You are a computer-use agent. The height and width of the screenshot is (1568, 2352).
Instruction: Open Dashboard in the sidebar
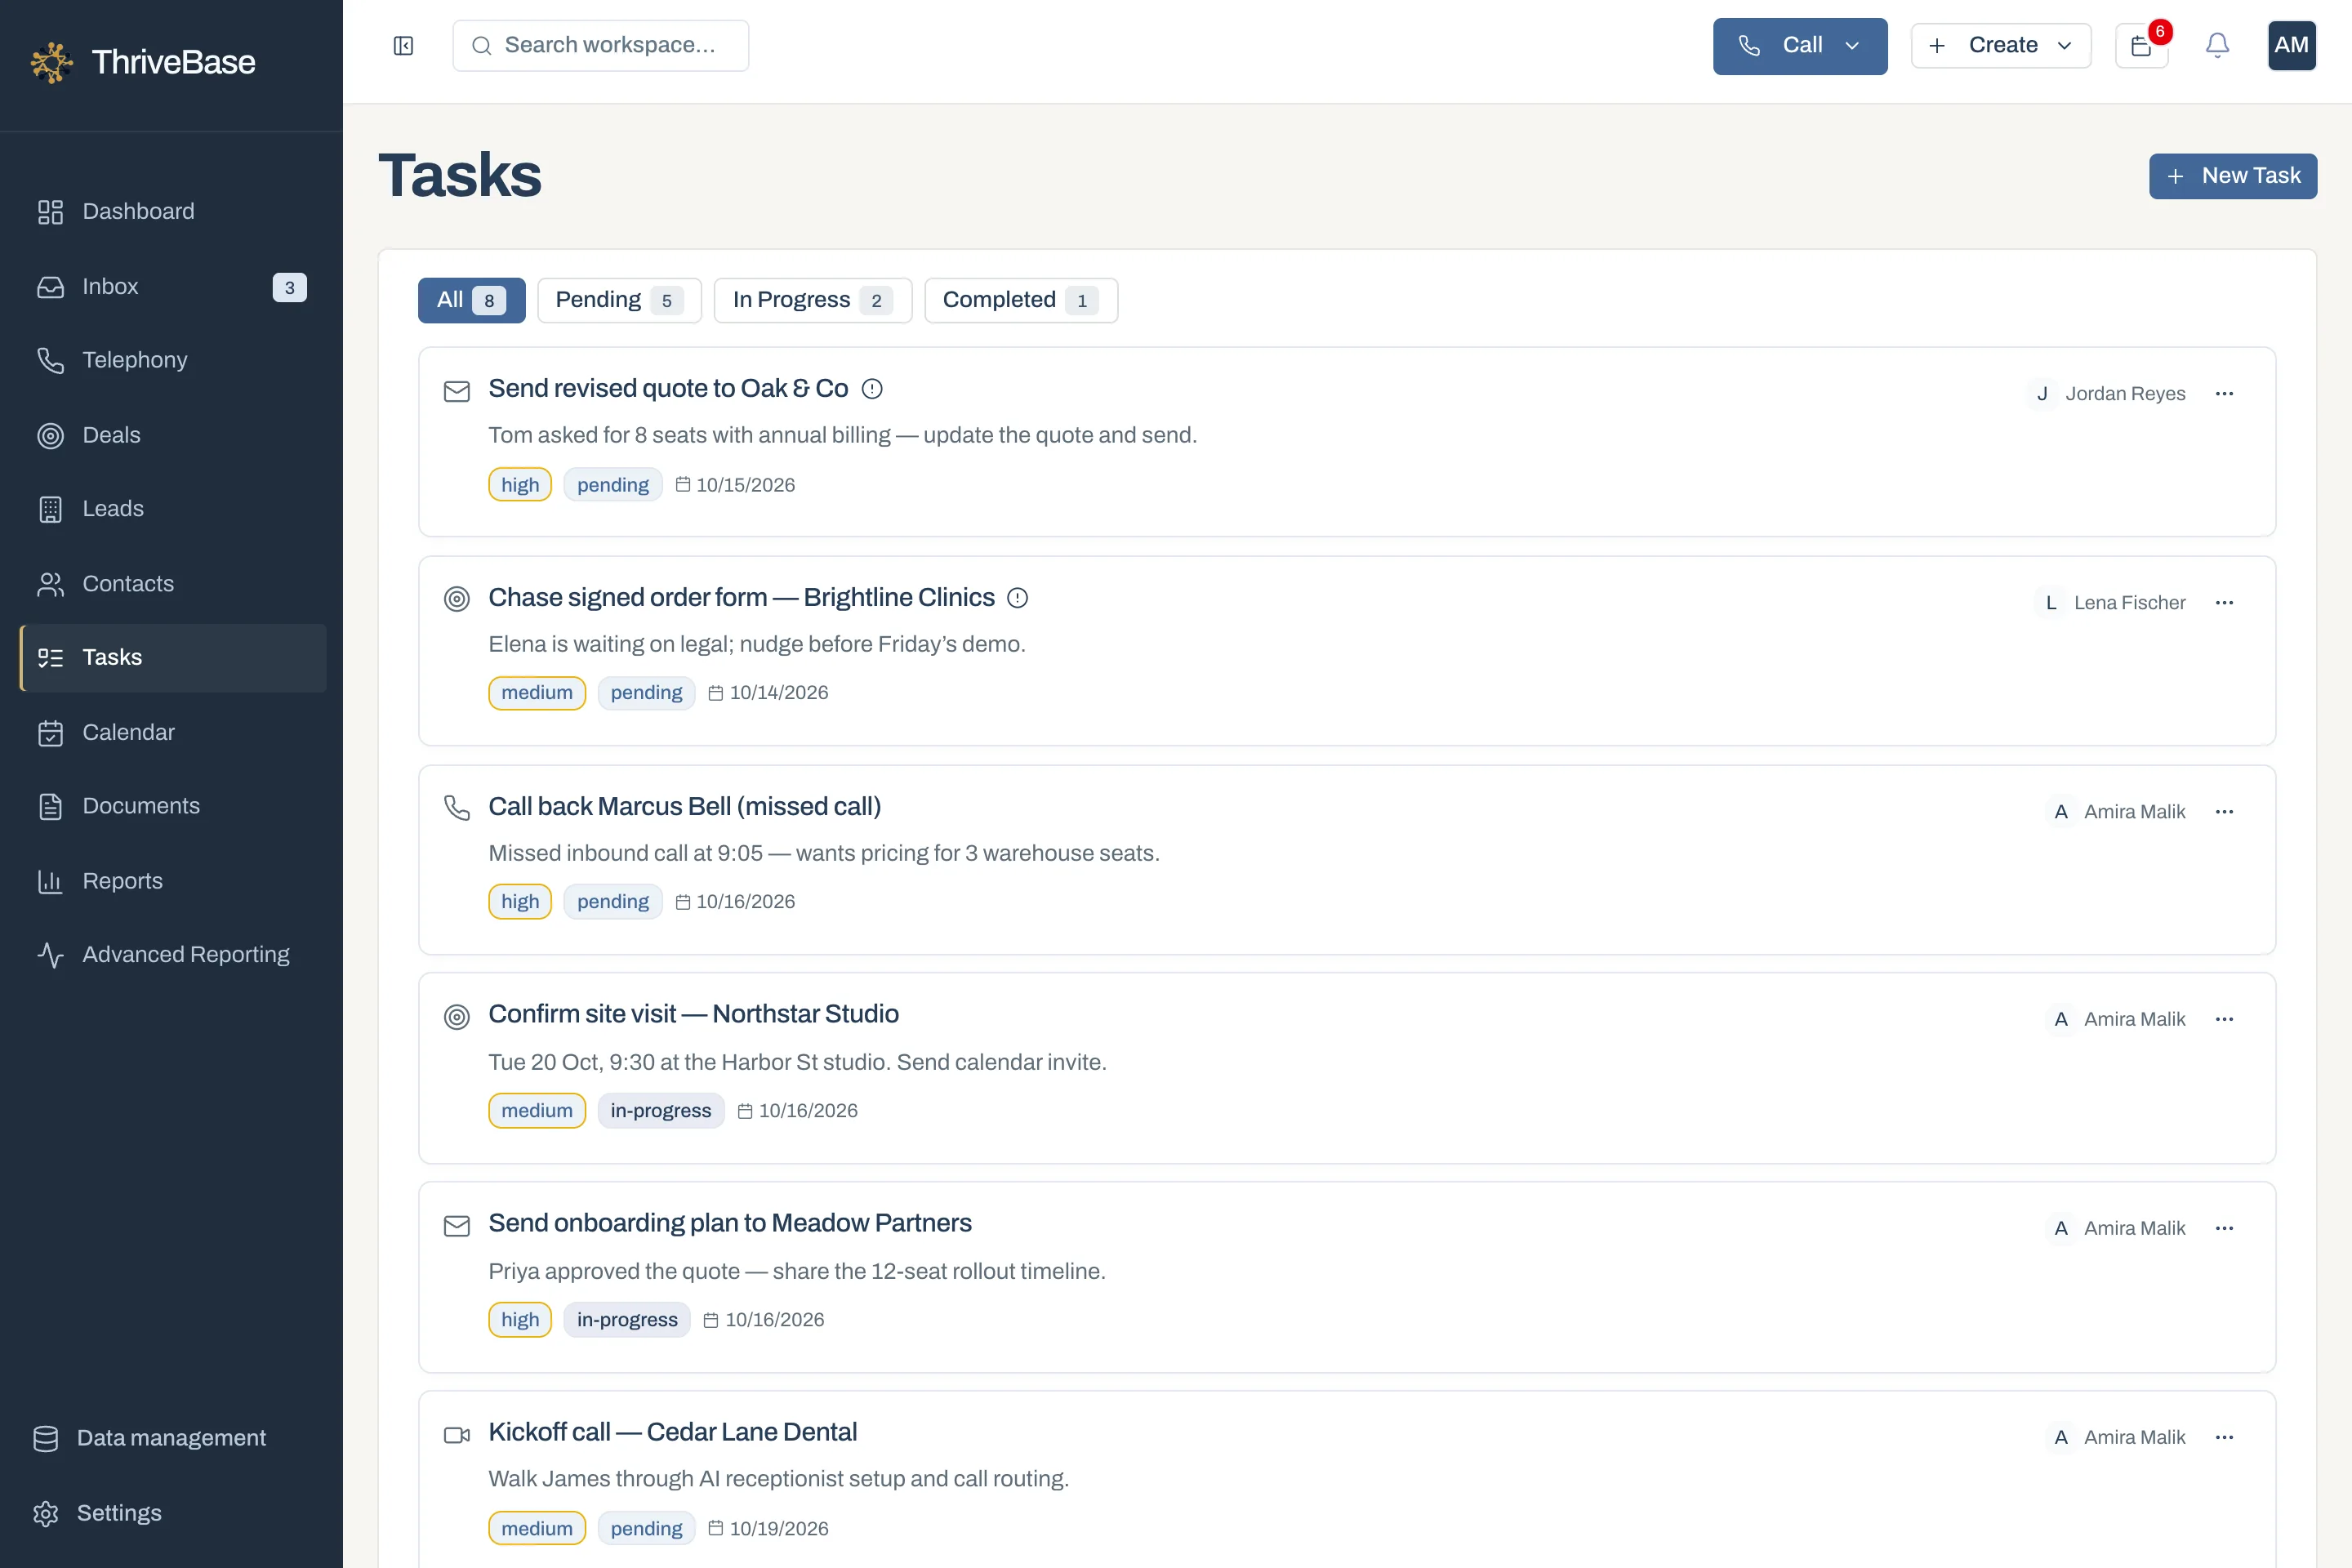point(173,212)
